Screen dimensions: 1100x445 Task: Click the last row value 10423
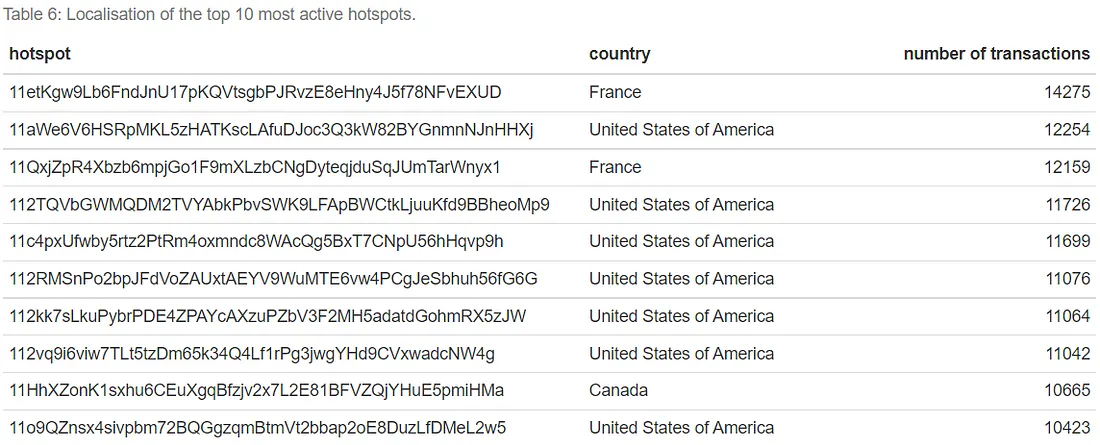[x=1067, y=428]
